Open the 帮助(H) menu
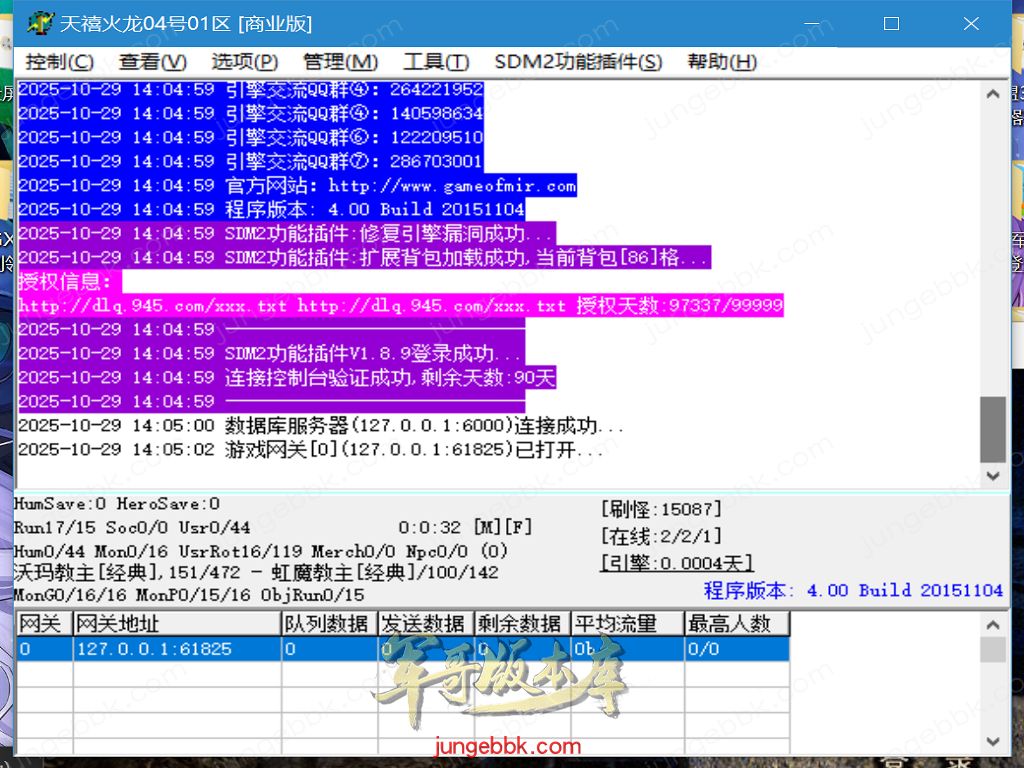The height and width of the screenshot is (768, 1024). click(722, 62)
